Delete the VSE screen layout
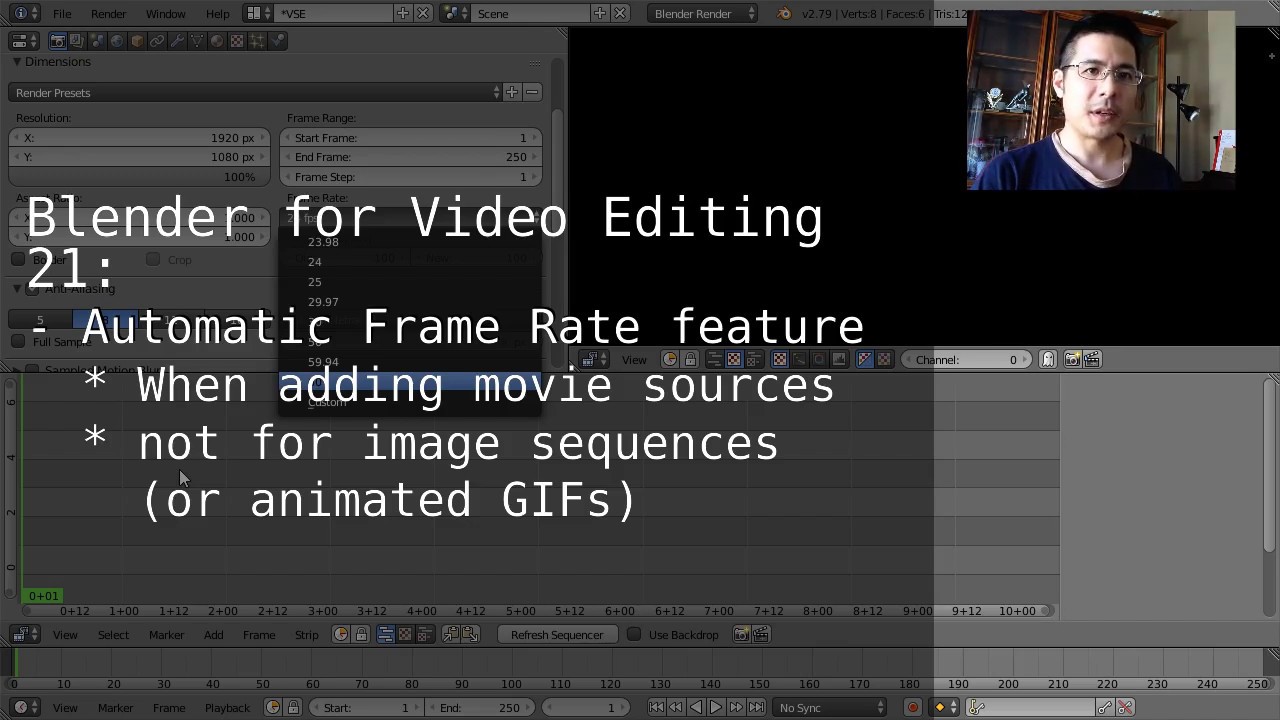Image resolution: width=1280 pixels, height=720 pixels. pos(423,13)
